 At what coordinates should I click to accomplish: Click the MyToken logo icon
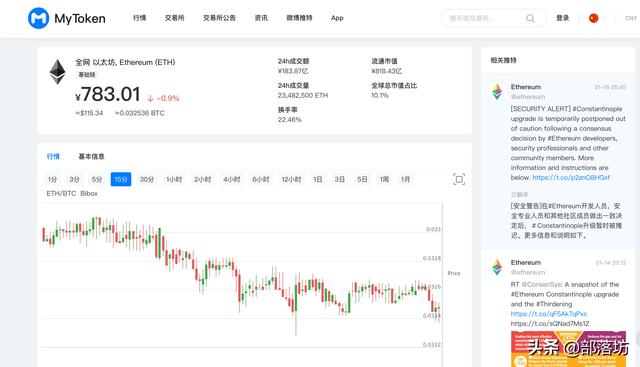pos(38,18)
